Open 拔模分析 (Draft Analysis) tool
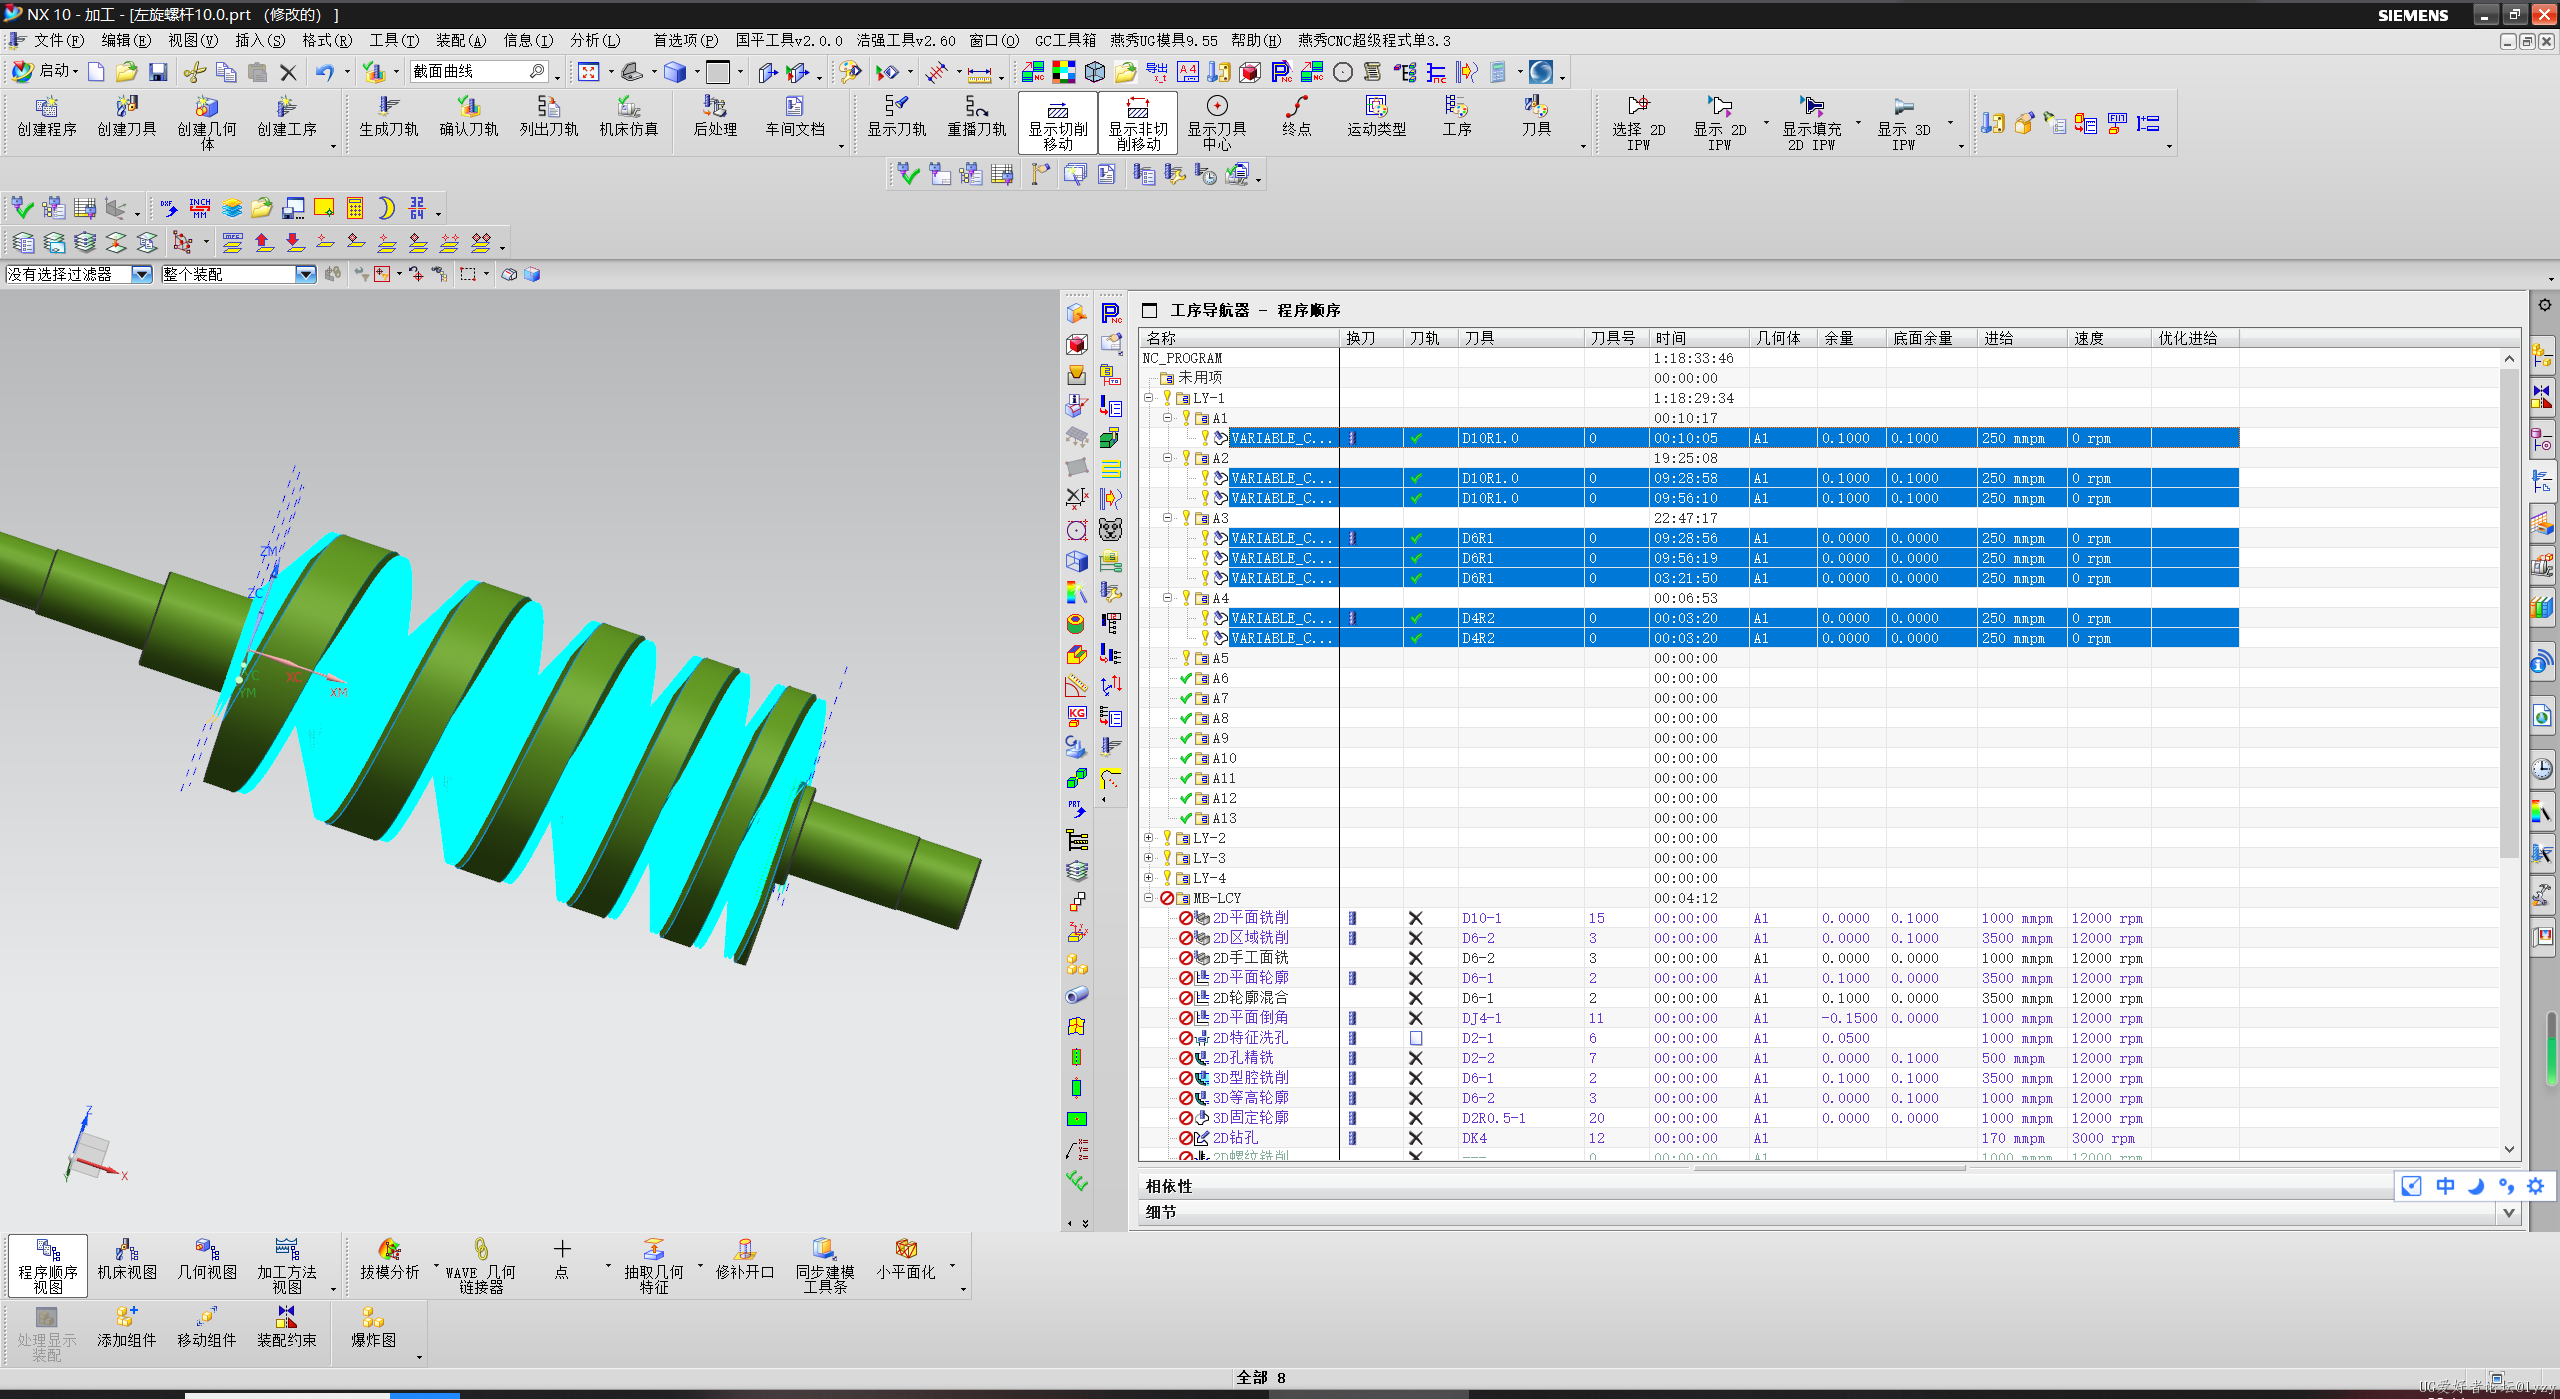 tap(389, 1260)
